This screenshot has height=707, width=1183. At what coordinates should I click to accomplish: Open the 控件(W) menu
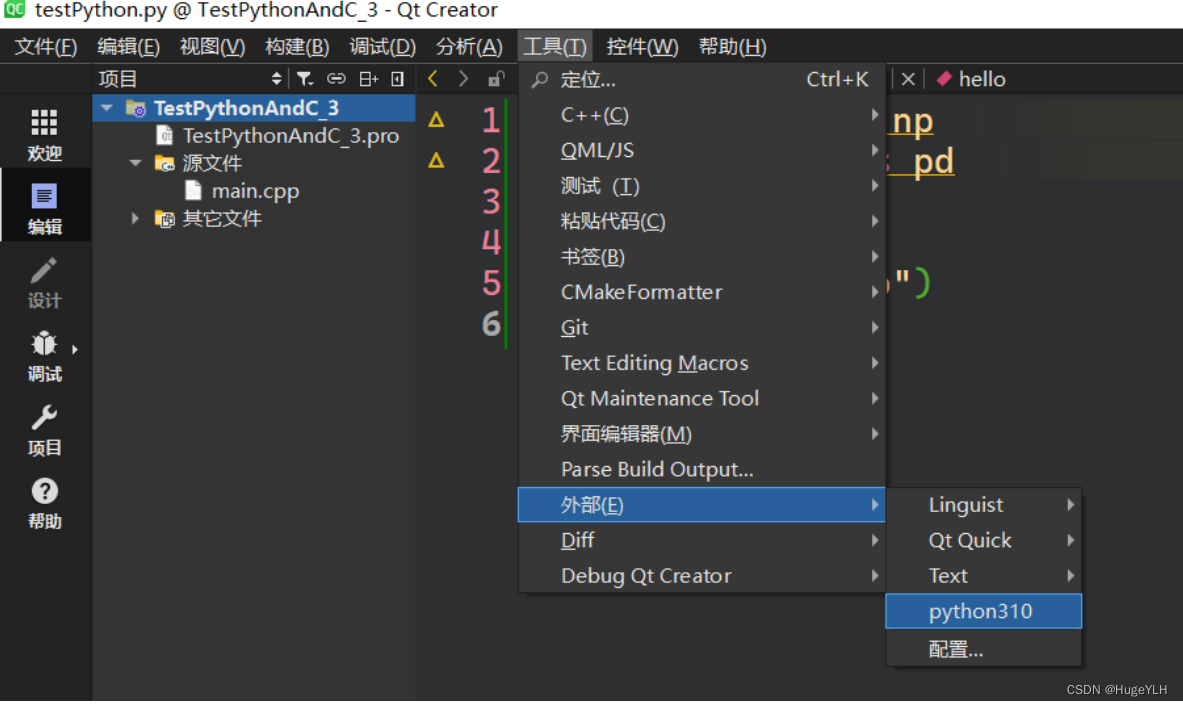coord(642,47)
